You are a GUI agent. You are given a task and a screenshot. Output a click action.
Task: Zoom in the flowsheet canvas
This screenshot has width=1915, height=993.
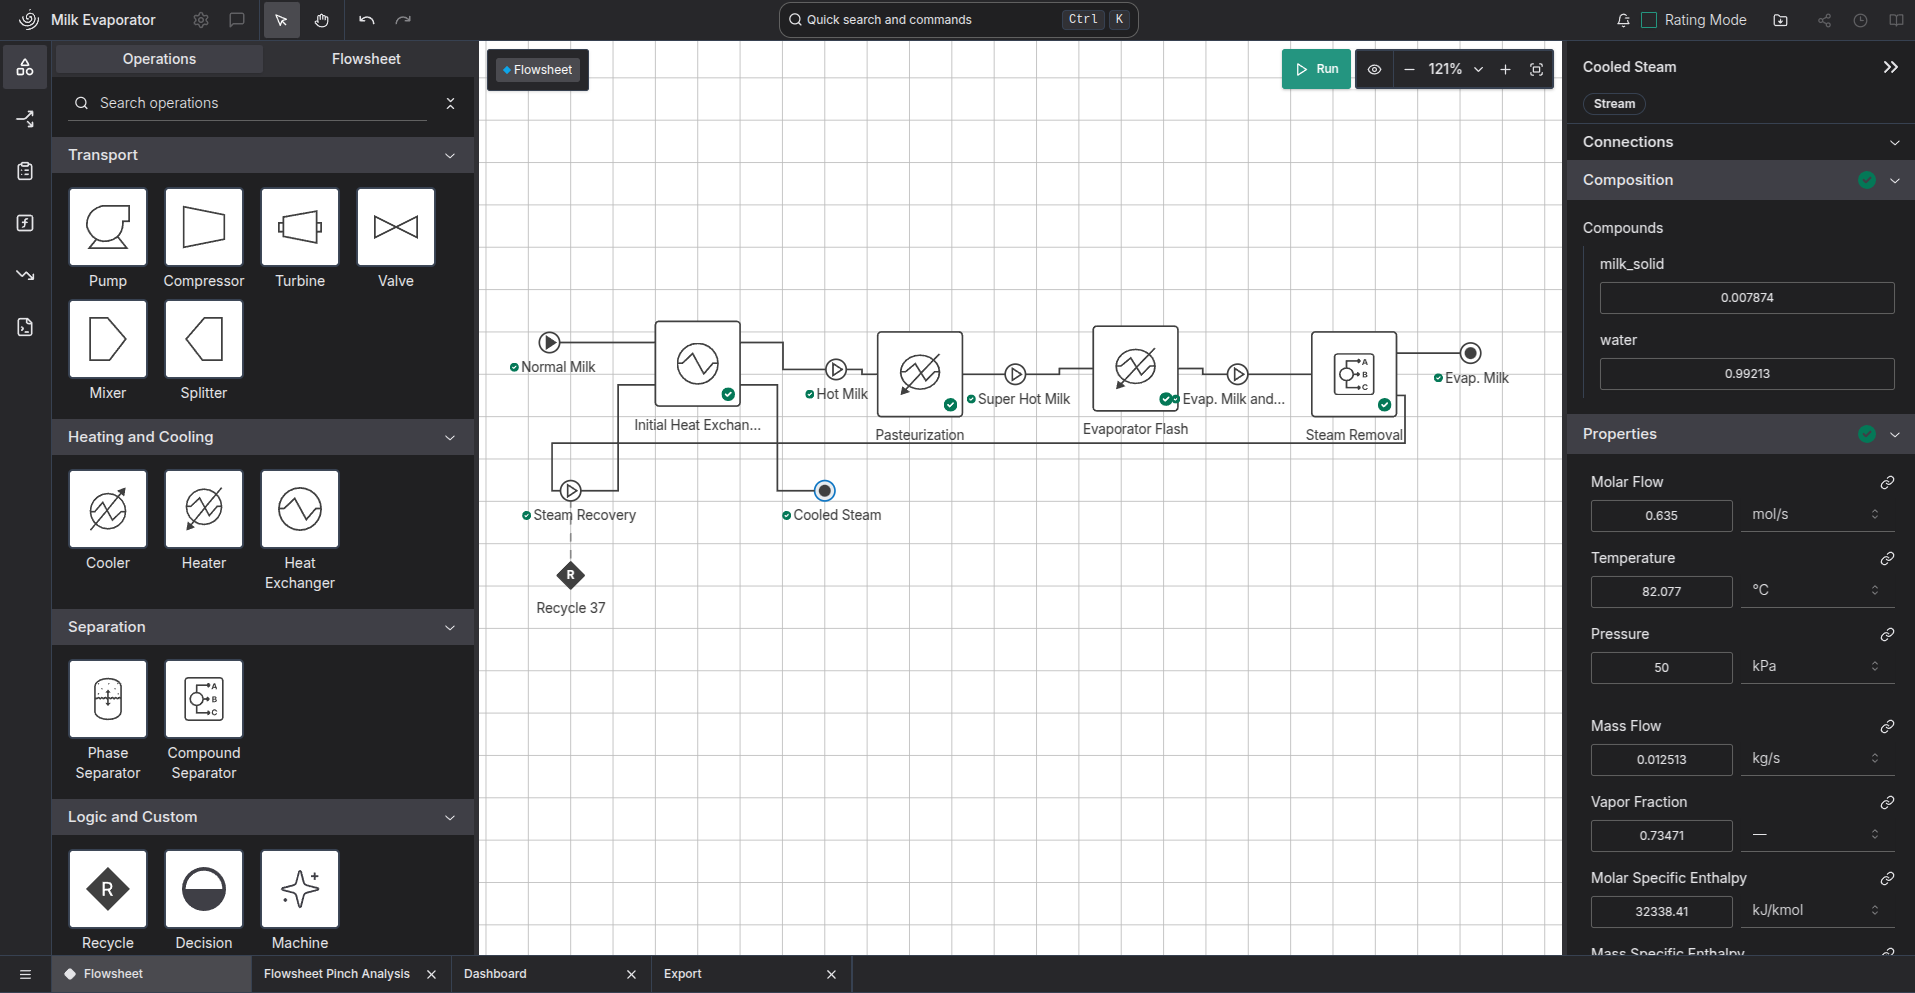pos(1505,69)
